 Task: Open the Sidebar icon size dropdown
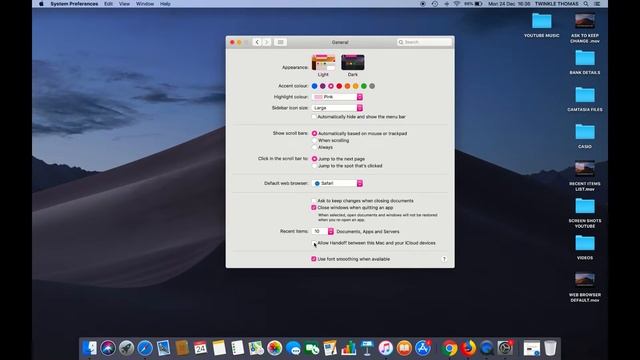337,108
